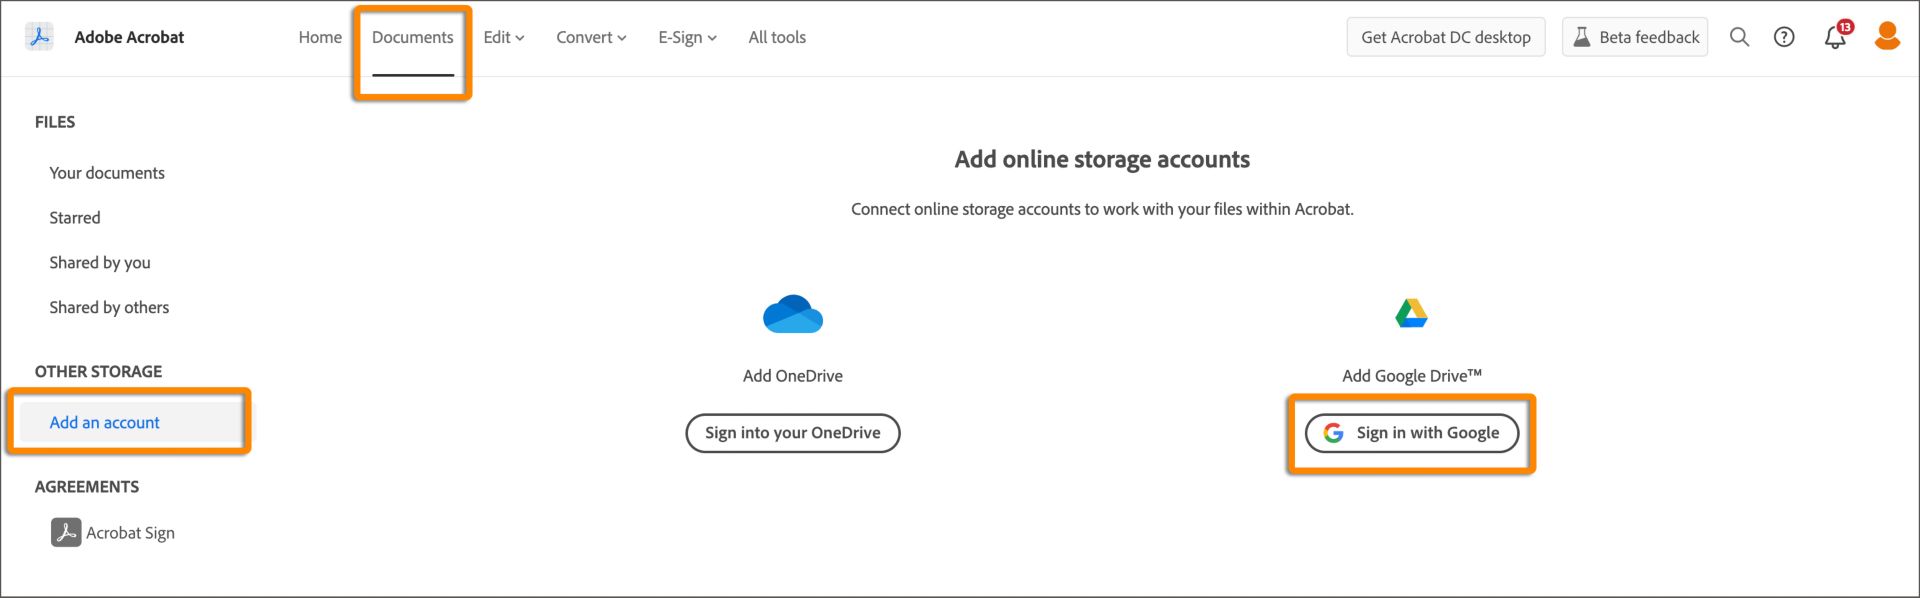Open the search magnifier icon

tap(1739, 37)
